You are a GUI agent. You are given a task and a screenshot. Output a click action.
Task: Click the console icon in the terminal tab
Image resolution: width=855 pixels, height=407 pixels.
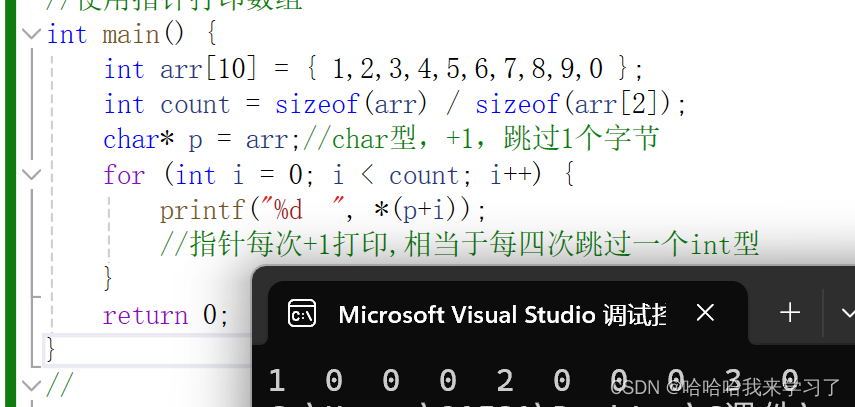302,314
